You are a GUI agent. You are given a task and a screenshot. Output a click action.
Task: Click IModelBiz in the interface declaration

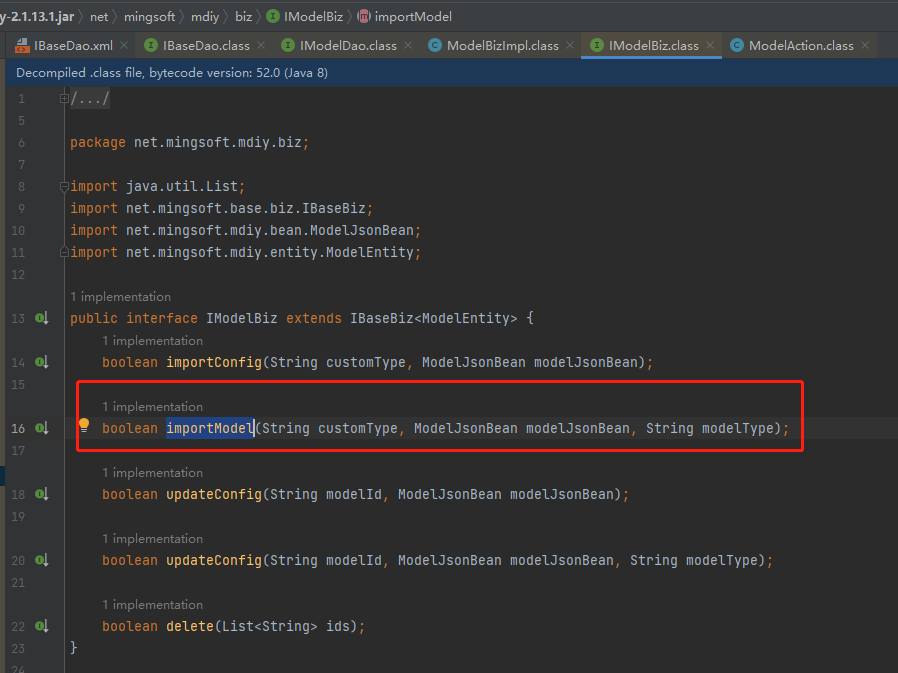(242, 318)
